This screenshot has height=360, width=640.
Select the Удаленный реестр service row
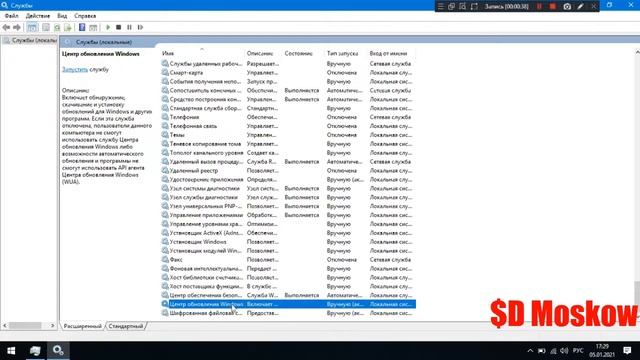pos(288,171)
